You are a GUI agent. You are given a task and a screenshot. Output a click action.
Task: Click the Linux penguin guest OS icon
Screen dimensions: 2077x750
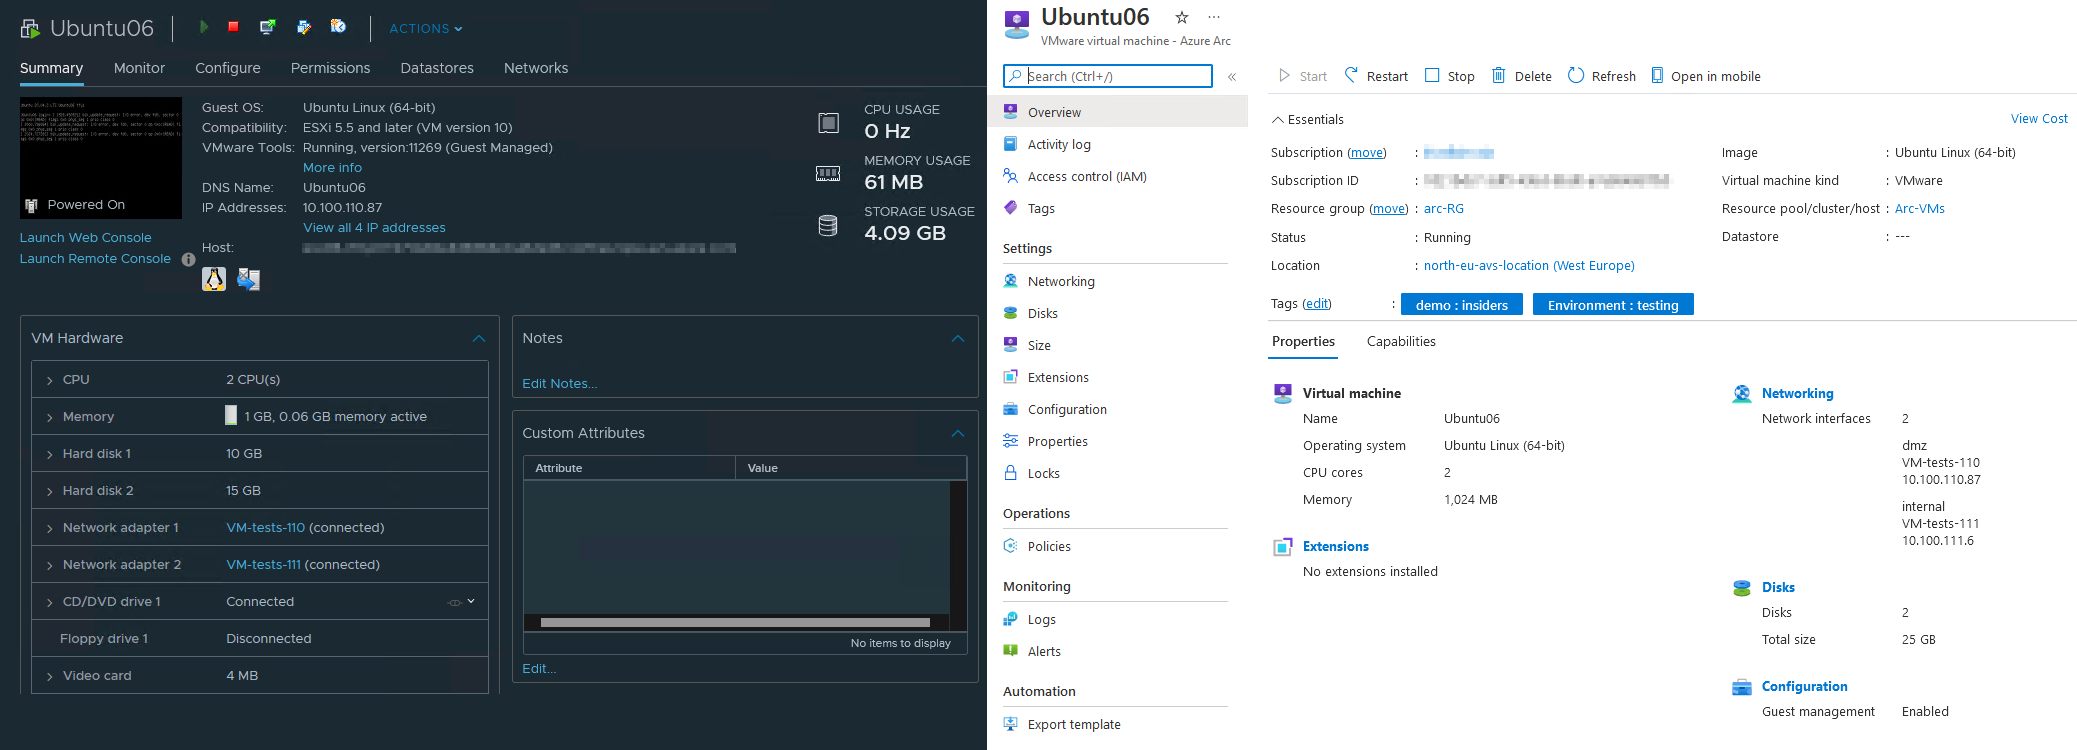[x=214, y=279]
